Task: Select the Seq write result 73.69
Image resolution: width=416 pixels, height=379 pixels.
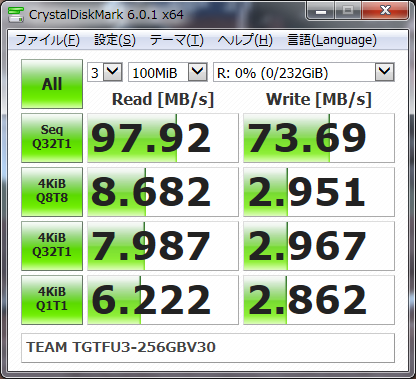Action: 319,138
